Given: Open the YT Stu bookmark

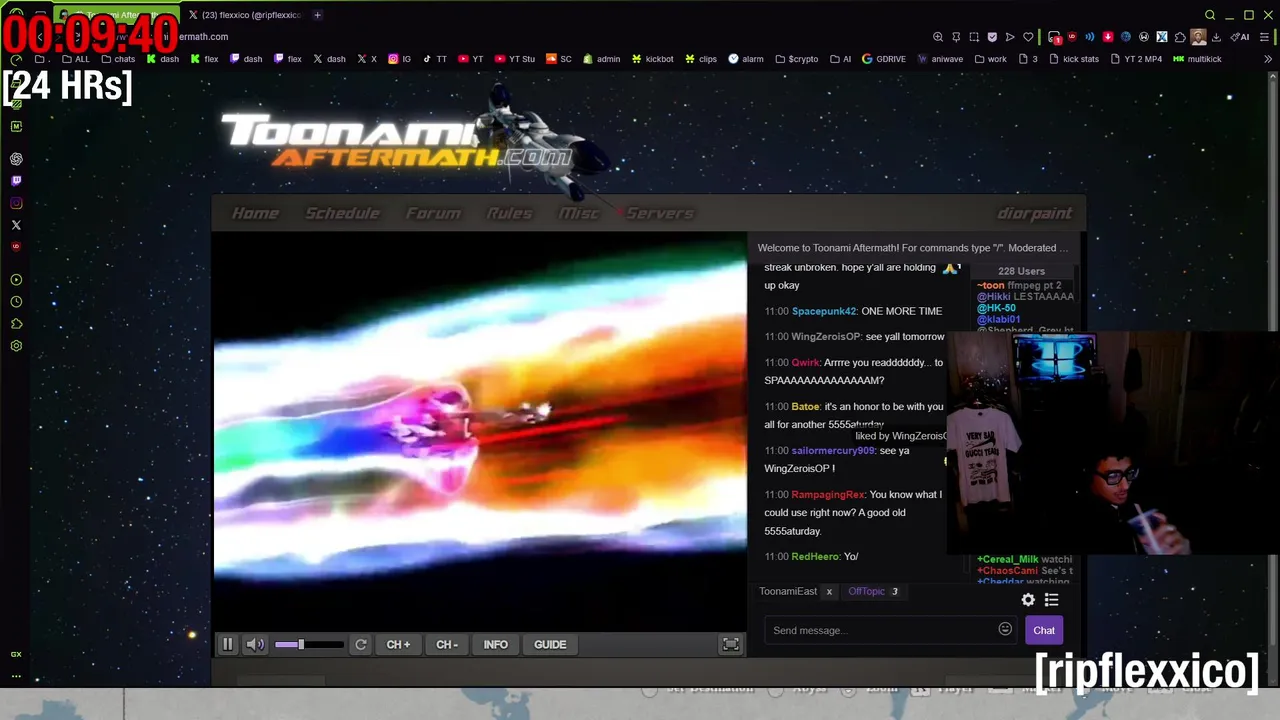Looking at the screenshot, I should coord(515,59).
